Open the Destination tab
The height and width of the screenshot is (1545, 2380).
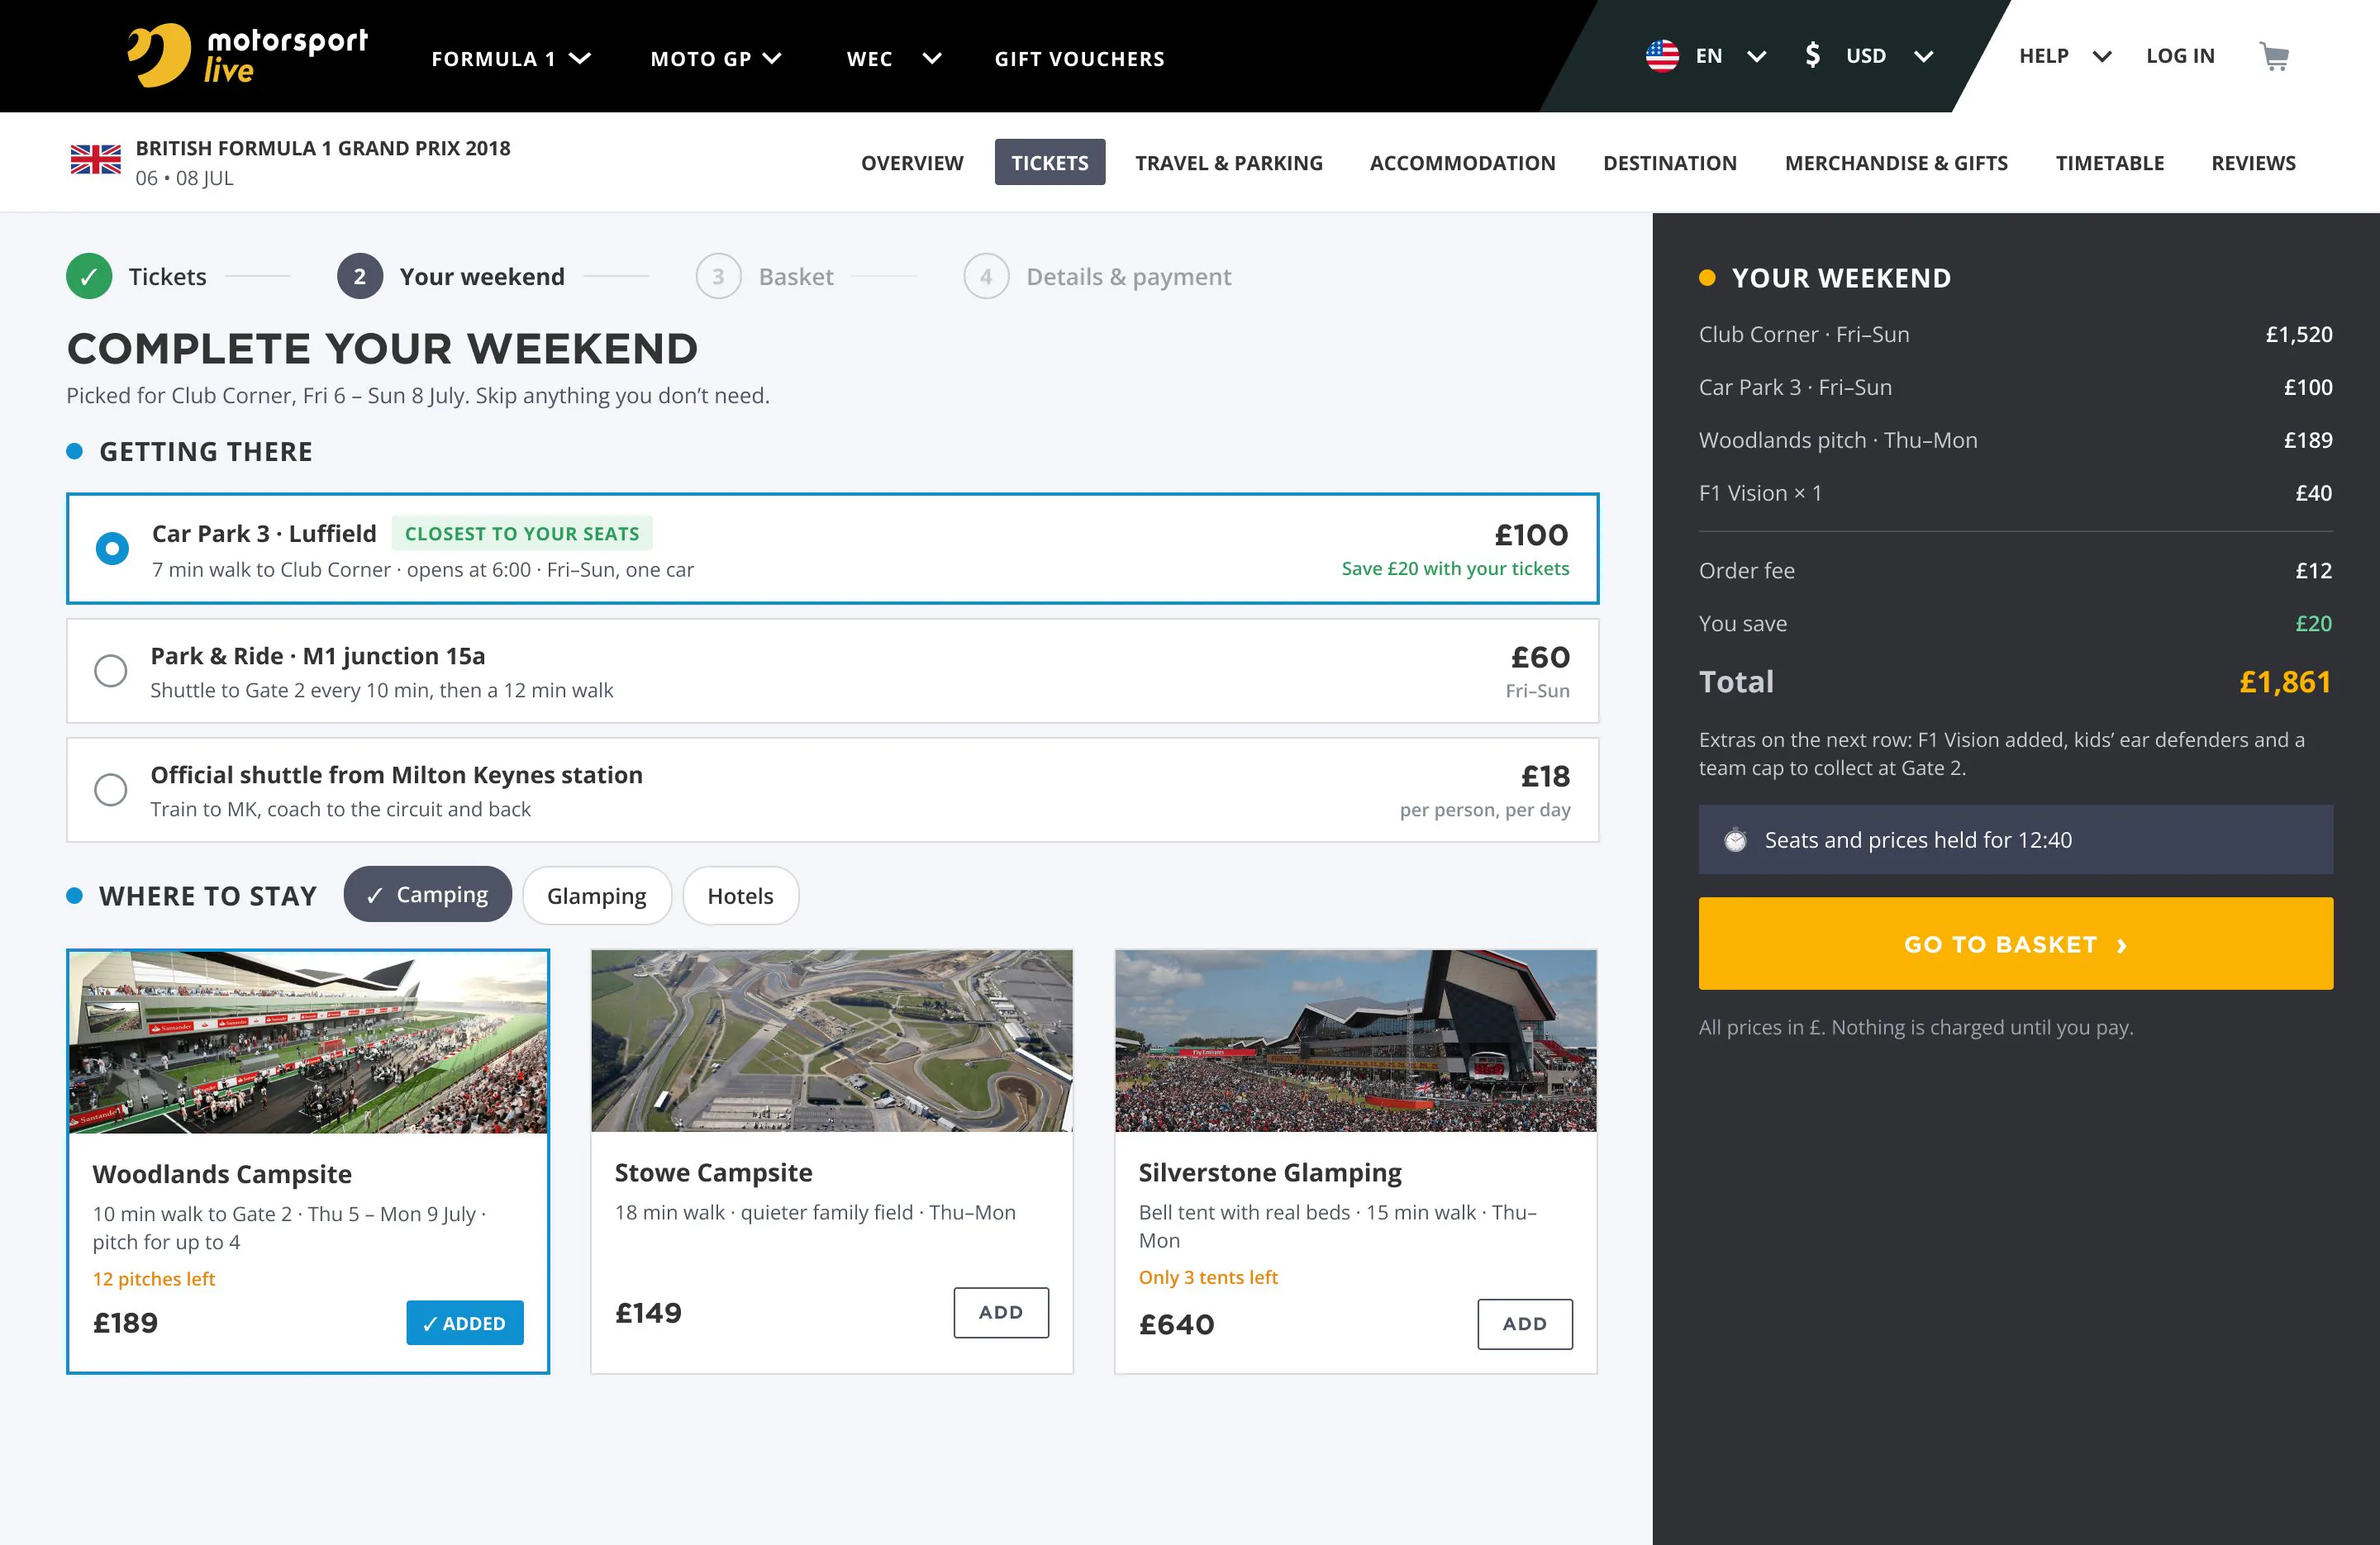click(1669, 163)
